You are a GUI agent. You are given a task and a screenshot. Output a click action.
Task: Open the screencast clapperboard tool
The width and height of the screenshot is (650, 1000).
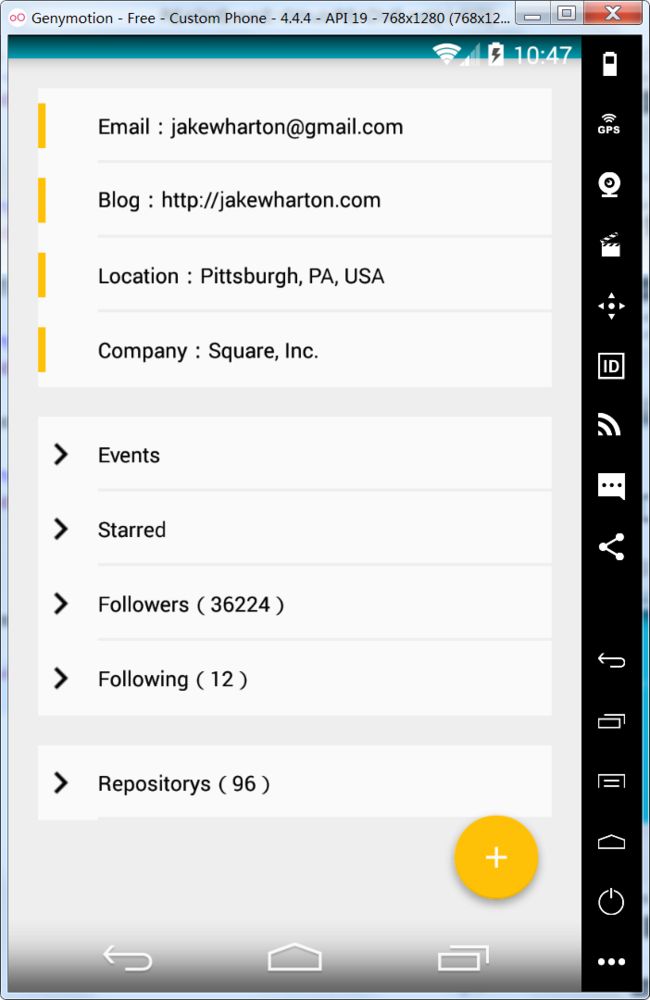610,244
